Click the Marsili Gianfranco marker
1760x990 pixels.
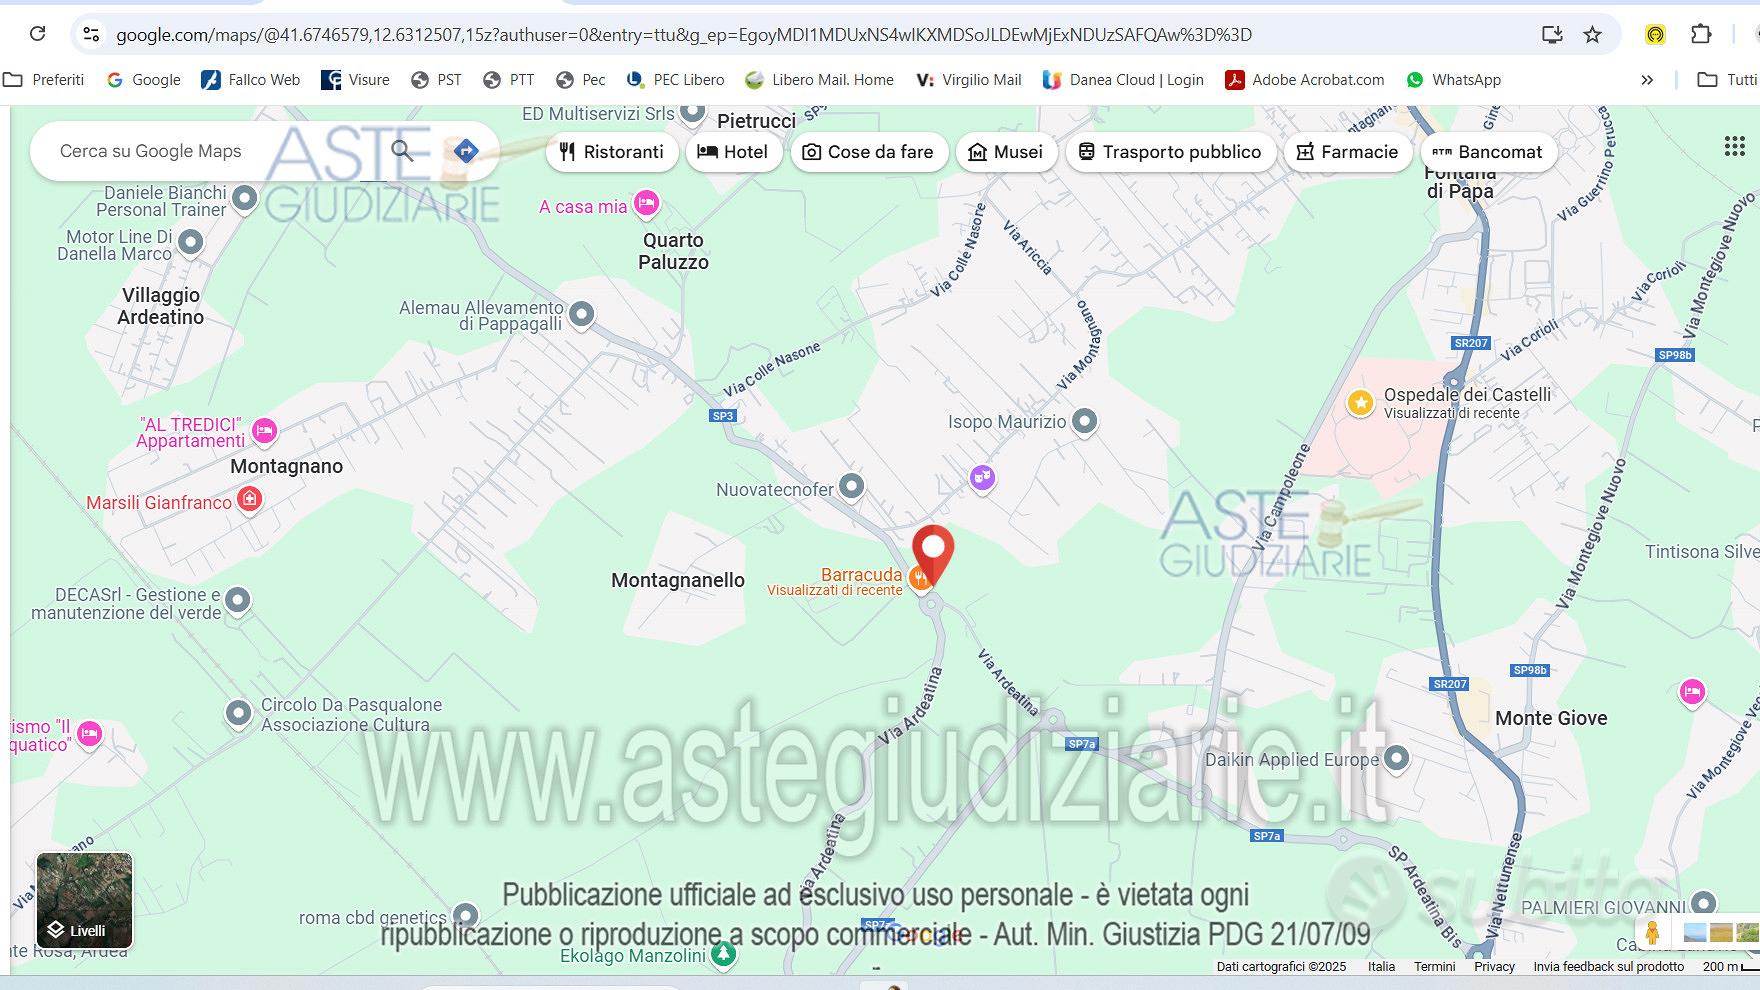click(249, 499)
